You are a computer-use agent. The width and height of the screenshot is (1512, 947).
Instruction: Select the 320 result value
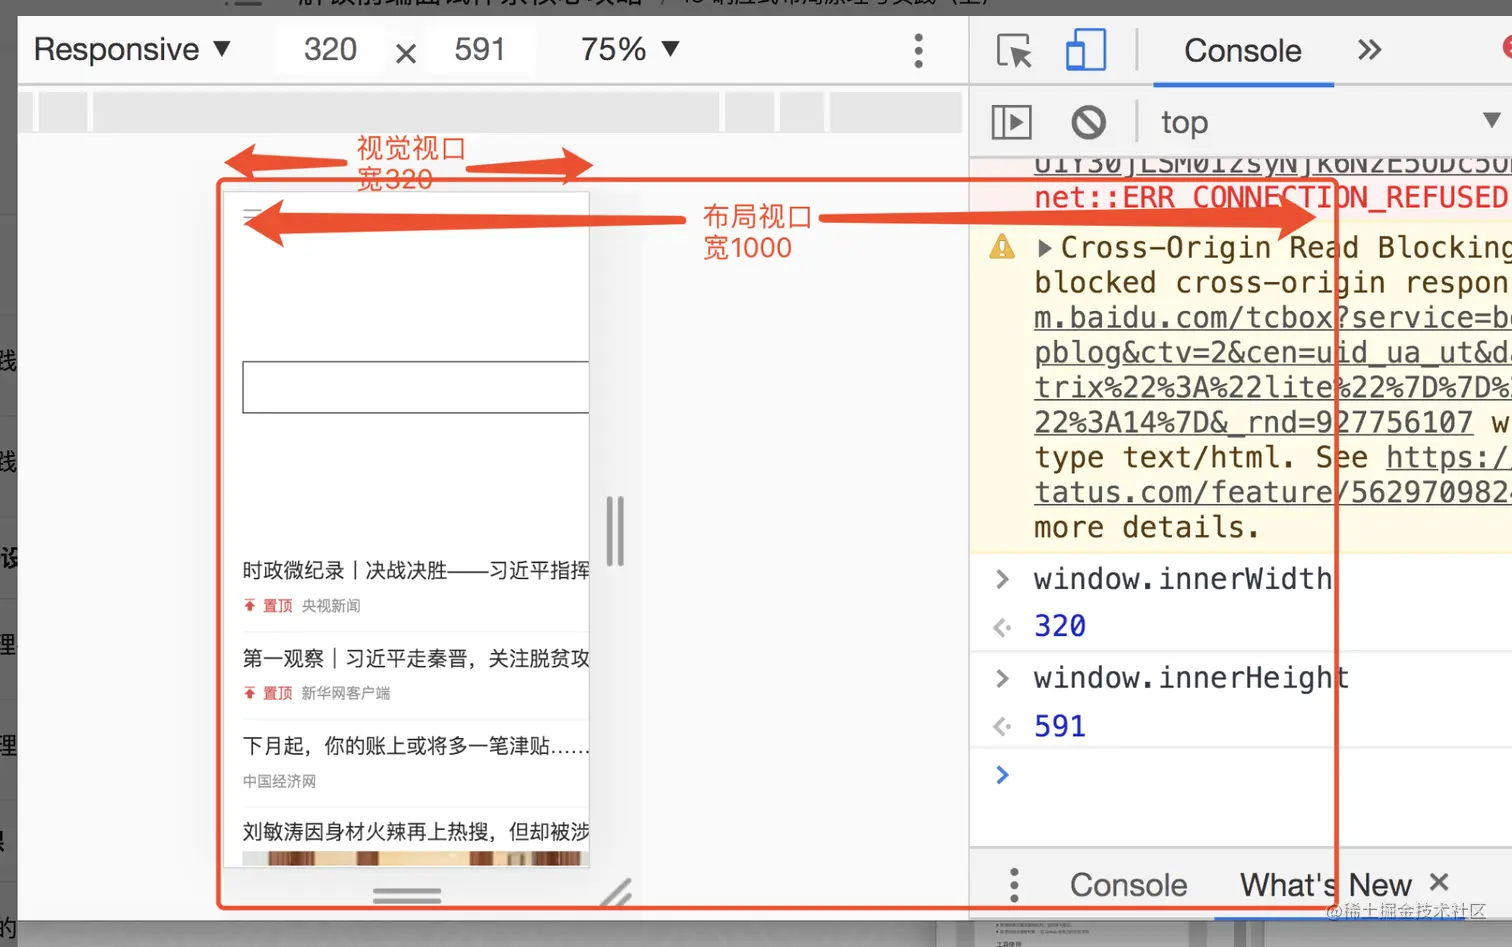click(x=1060, y=626)
